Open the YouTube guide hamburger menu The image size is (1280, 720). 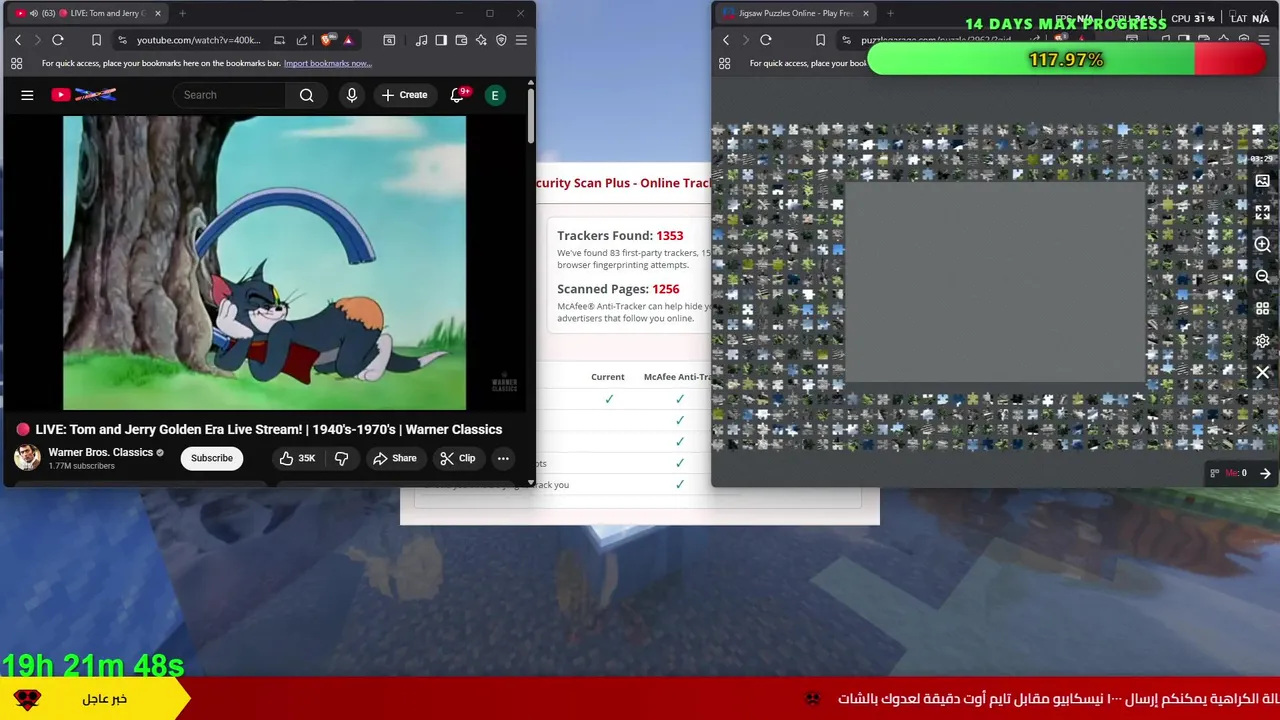tap(27, 95)
